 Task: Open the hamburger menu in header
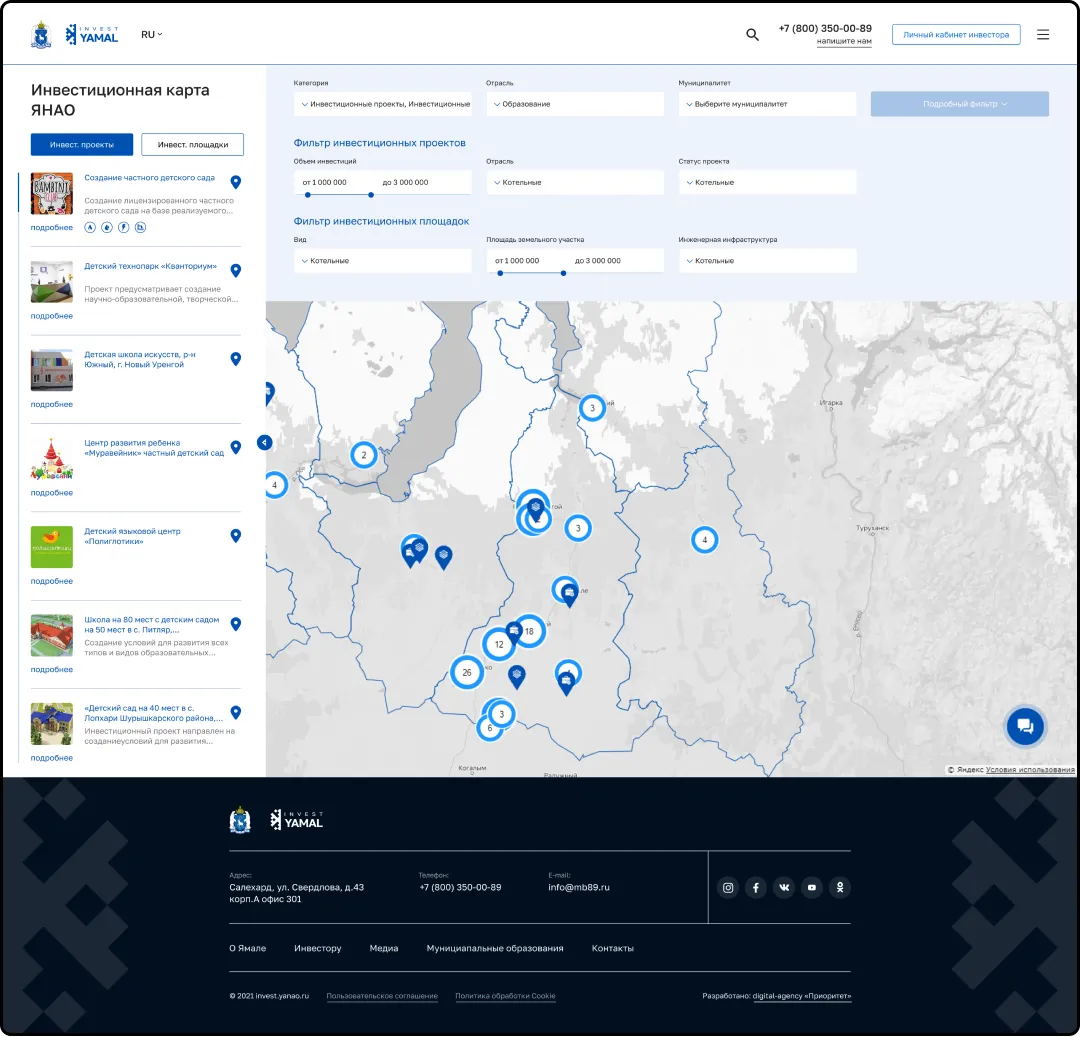pos(1043,35)
